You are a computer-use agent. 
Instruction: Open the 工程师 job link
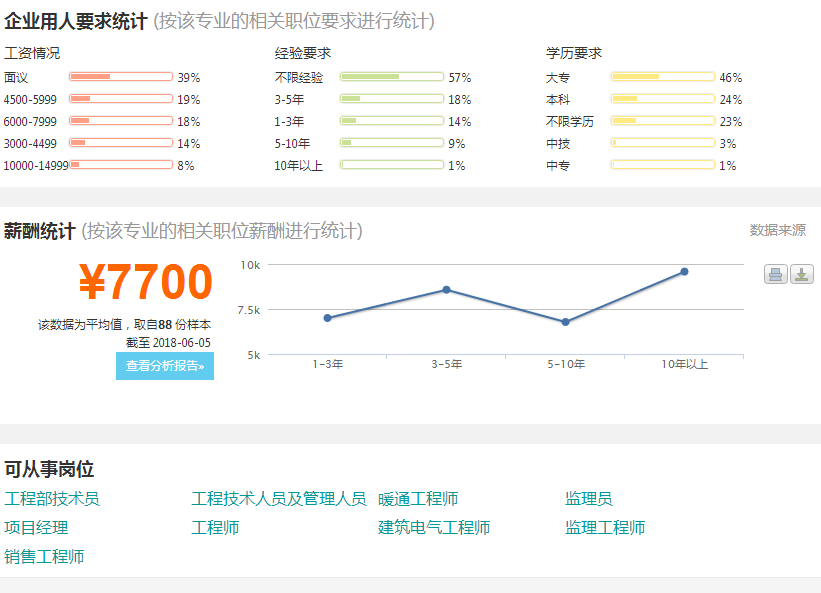coord(215,528)
